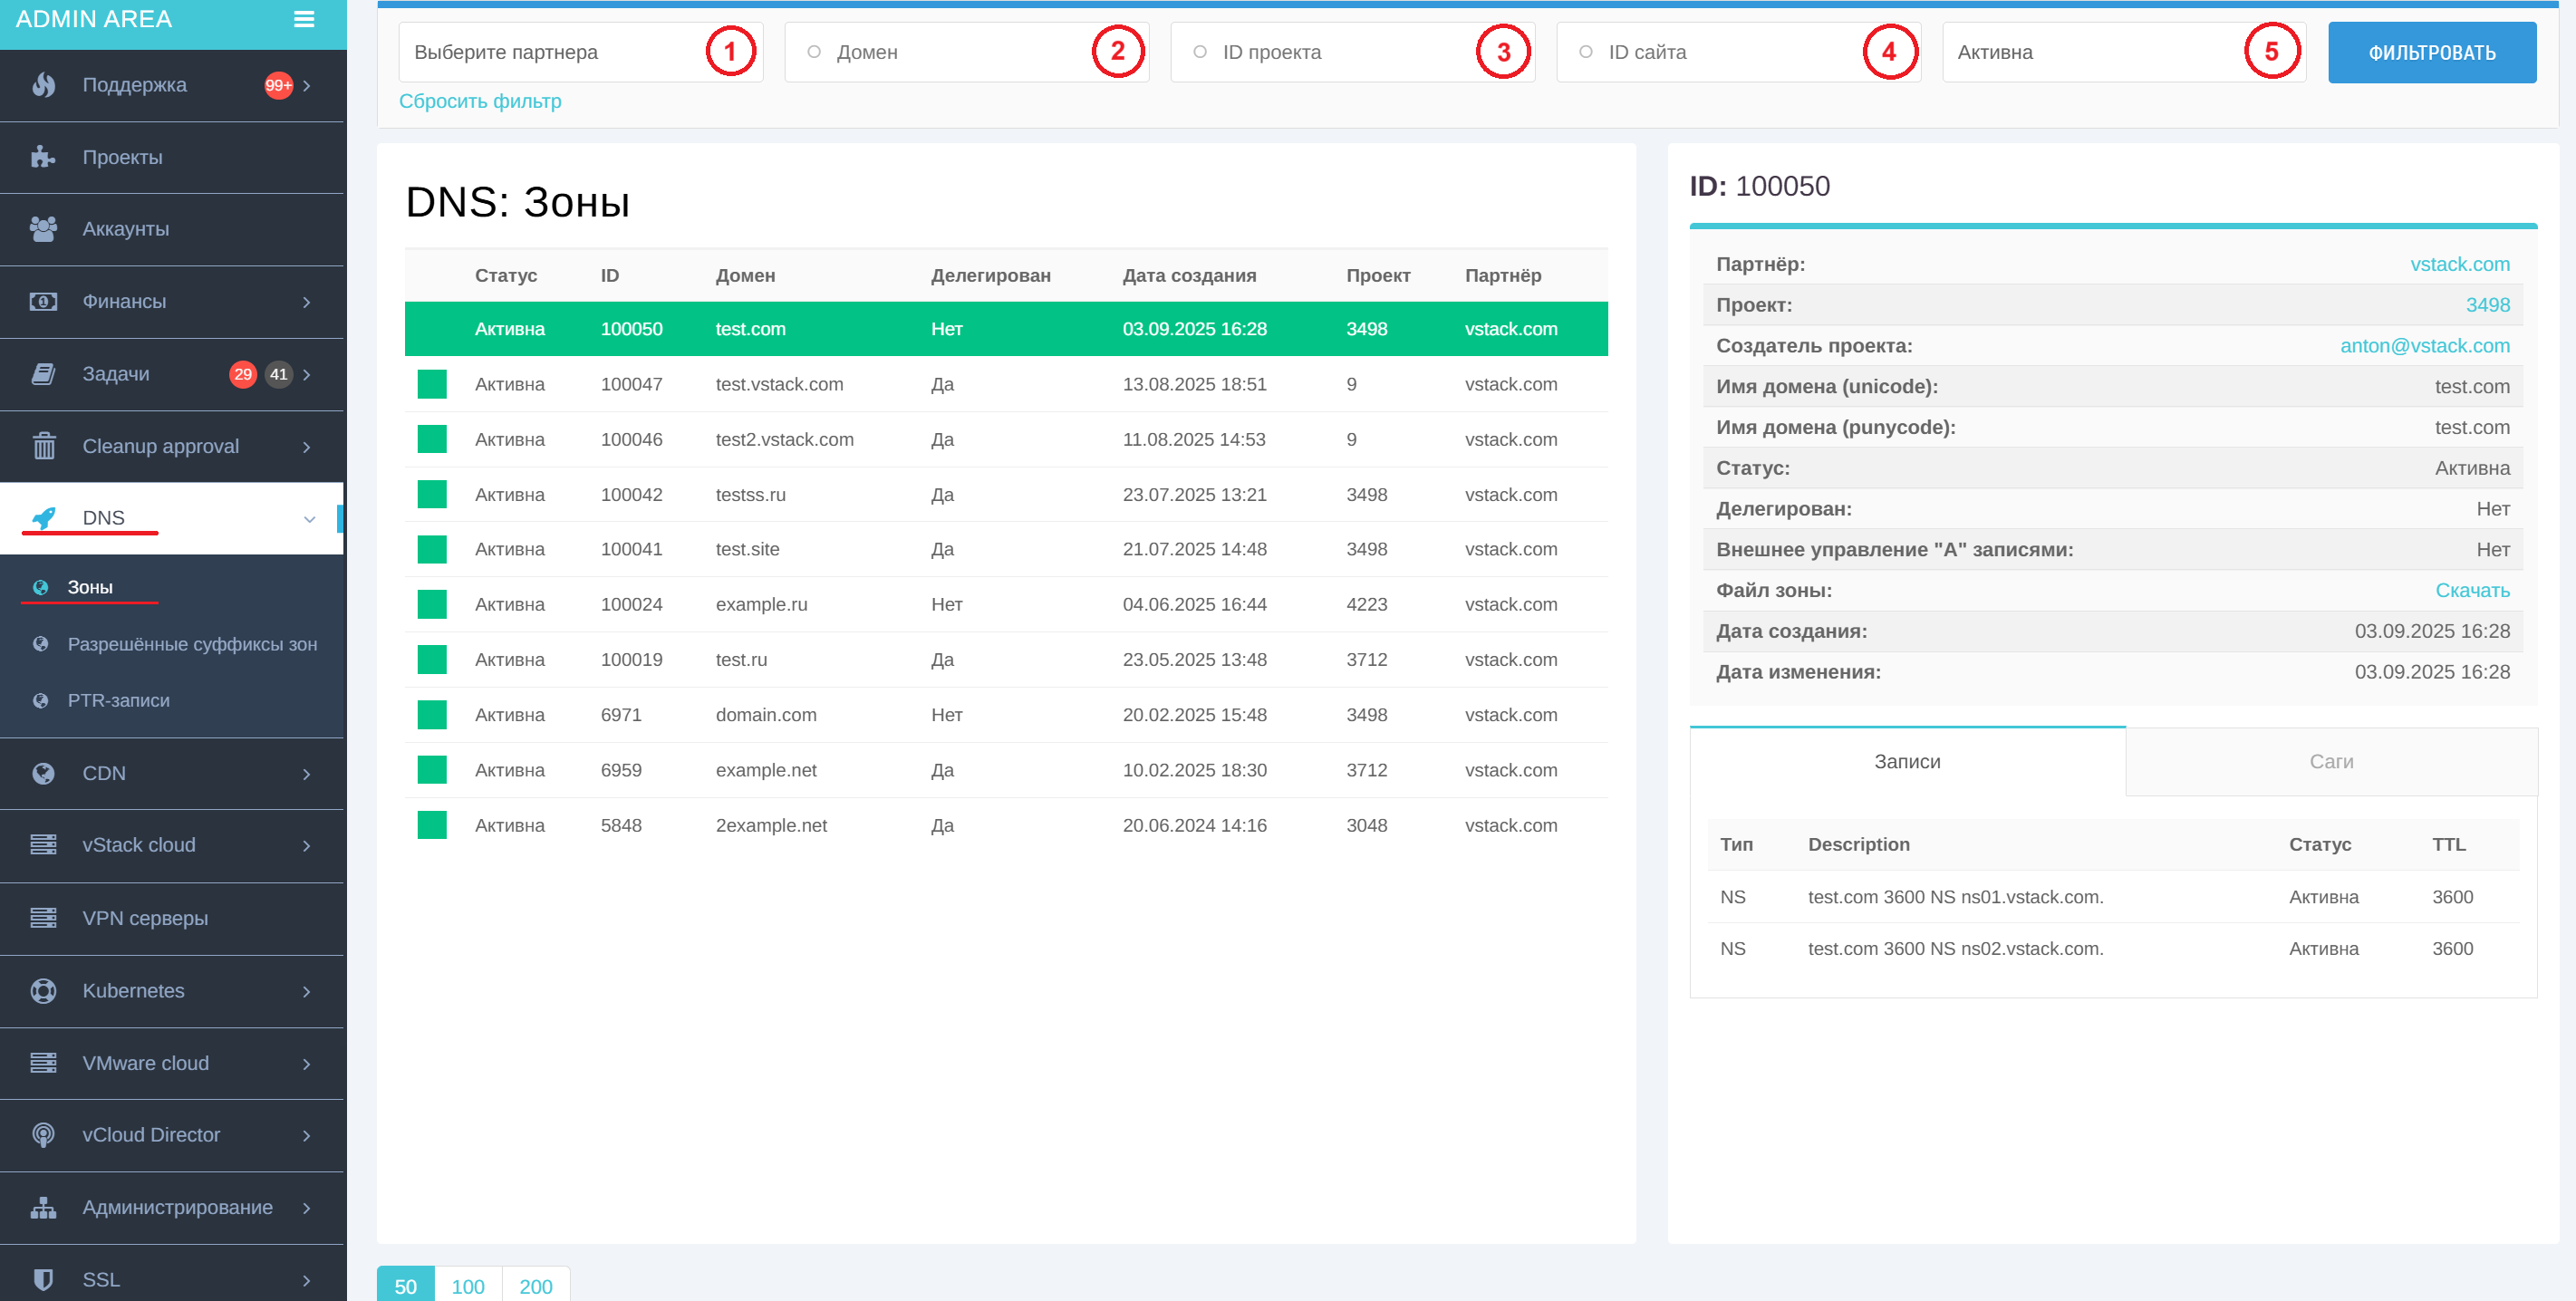Click the Support flame icon in sidebar
2576x1301 pixels.
coord(43,85)
